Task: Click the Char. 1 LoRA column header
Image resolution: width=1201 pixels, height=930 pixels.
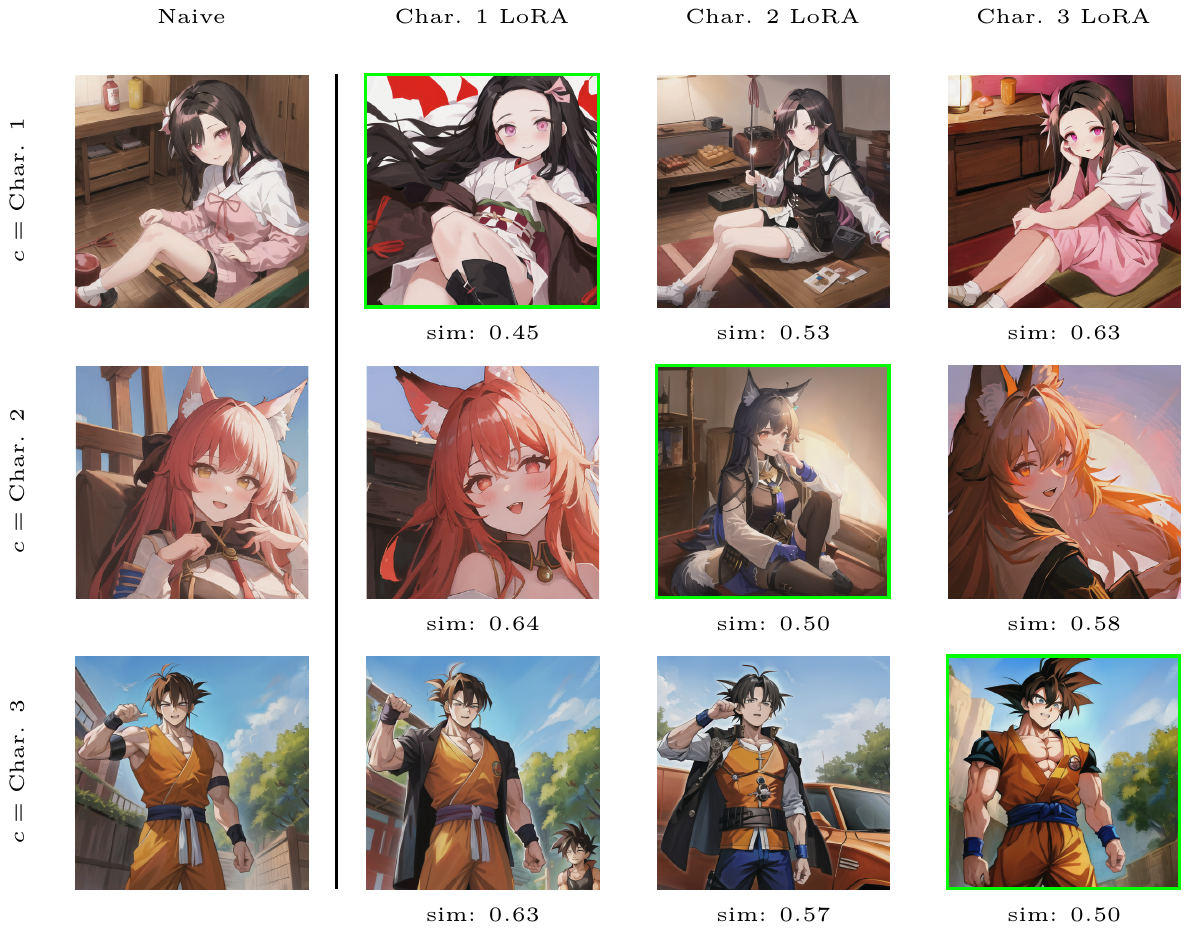Action: click(482, 17)
